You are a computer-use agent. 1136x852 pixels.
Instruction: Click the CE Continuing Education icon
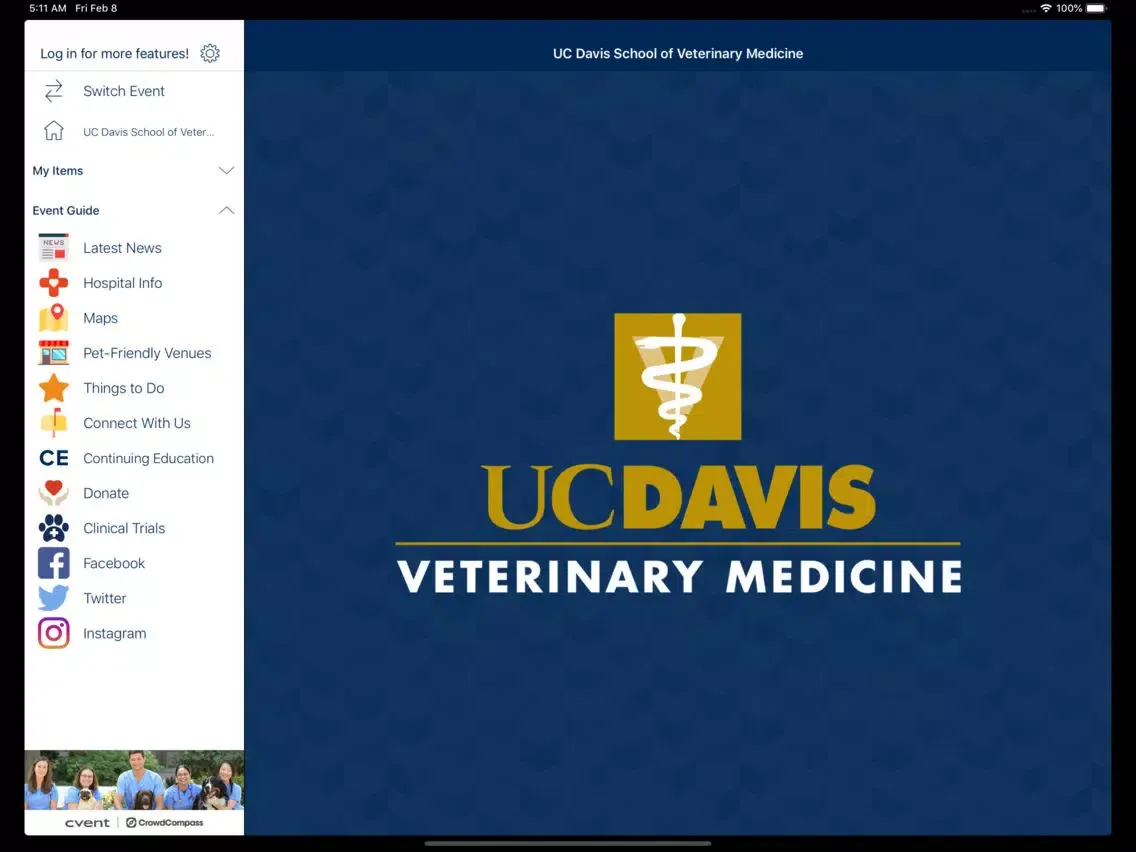pyautogui.click(x=54, y=458)
